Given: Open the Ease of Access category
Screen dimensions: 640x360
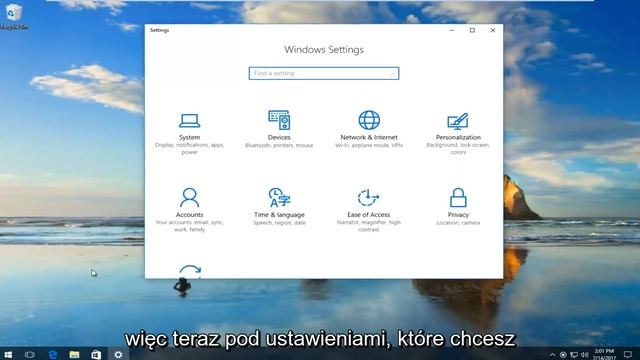Looking at the screenshot, I should 369,210.
